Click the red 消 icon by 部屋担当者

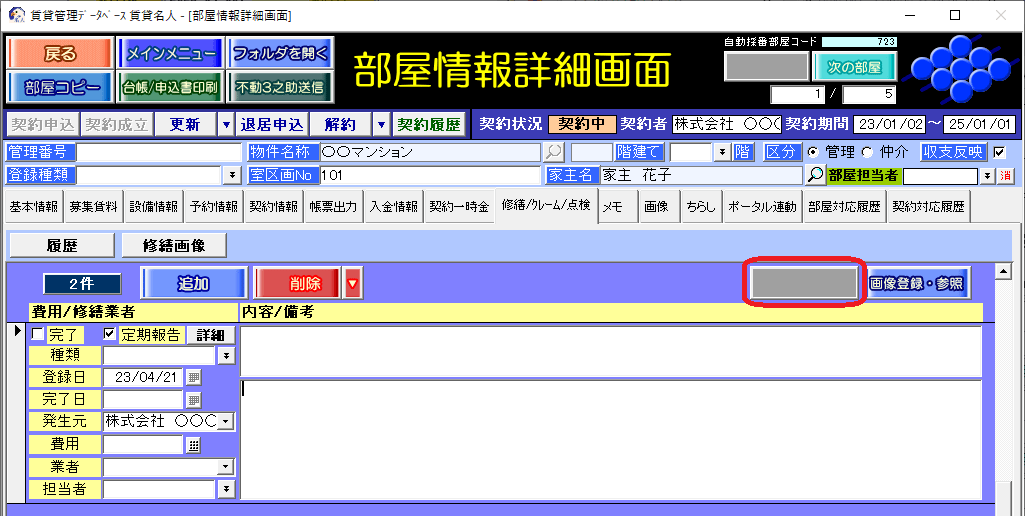tap(1005, 175)
